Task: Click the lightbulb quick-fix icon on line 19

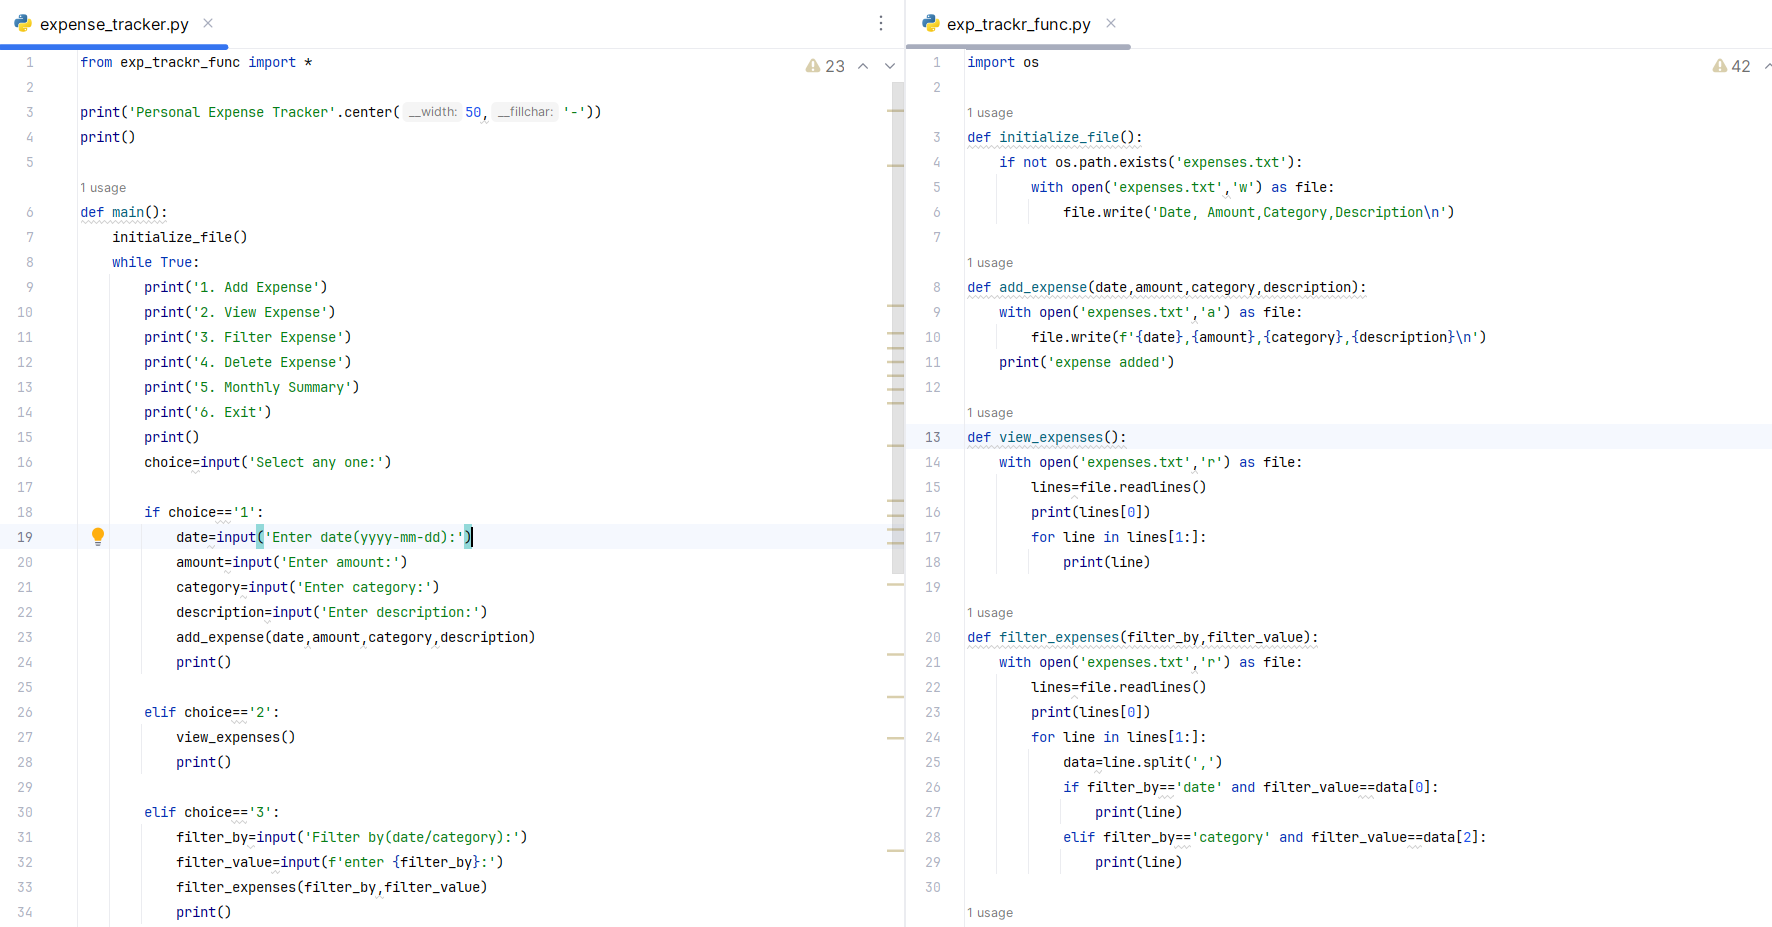Action: pos(97,537)
